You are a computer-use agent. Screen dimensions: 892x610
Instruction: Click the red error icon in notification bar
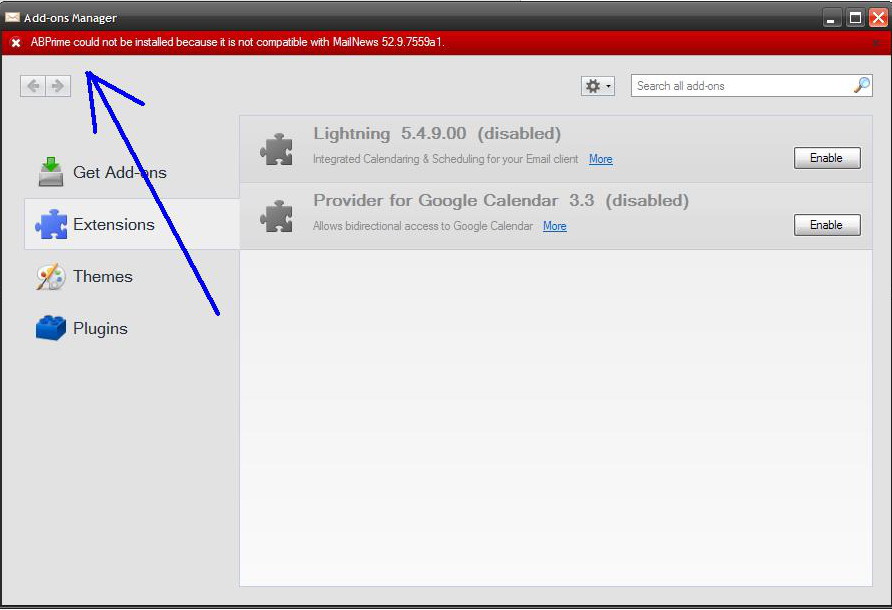[x=16, y=43]
